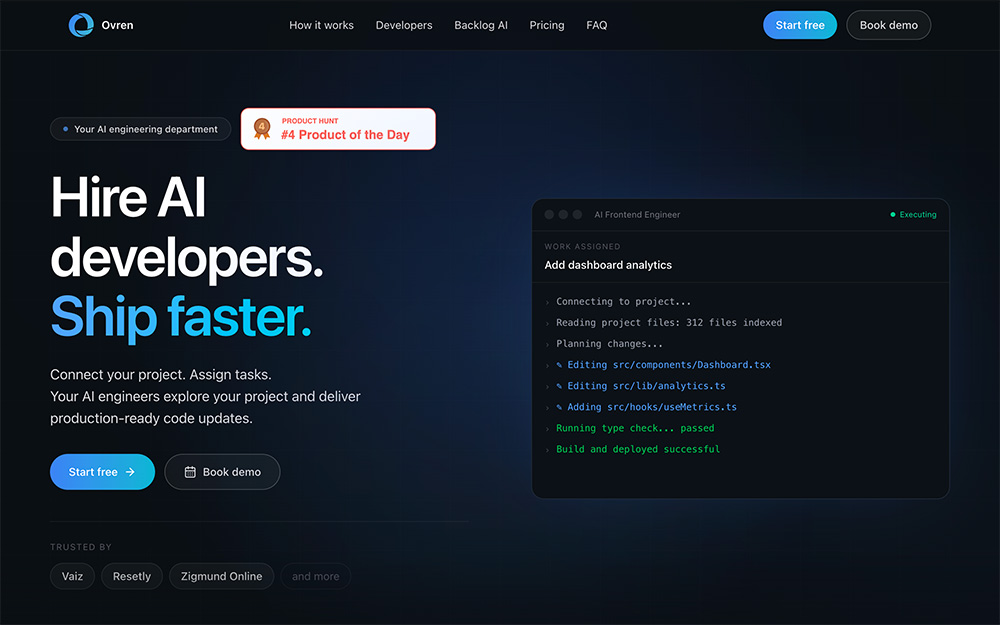Open the Developers navigation link

pyautogui.click(x=404, y=25)
